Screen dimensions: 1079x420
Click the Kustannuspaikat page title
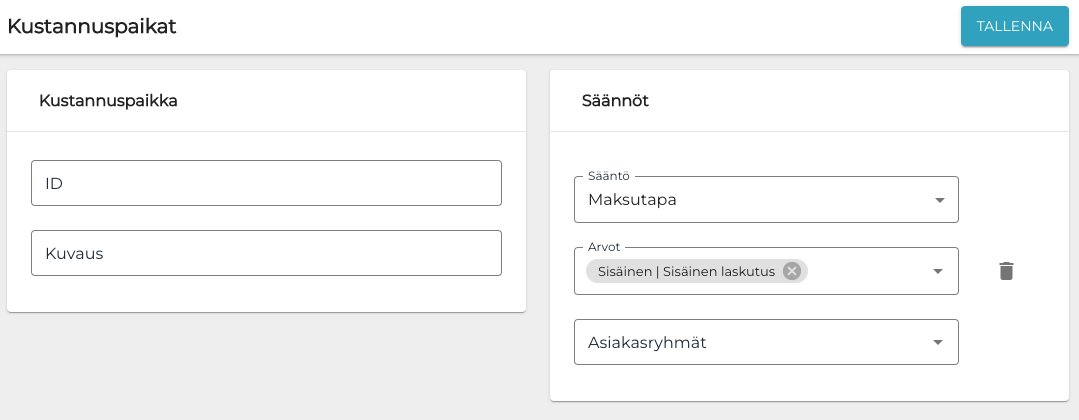click(x=92, y=26)
